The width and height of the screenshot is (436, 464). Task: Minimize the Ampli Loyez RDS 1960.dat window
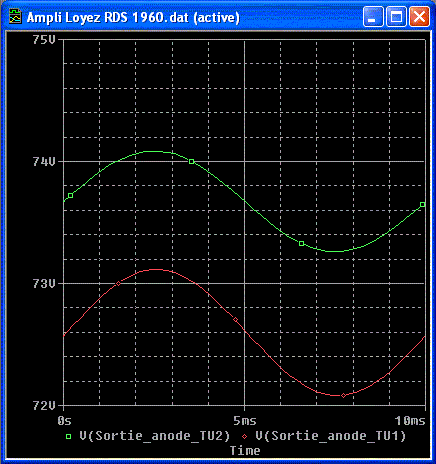point(373,17)
